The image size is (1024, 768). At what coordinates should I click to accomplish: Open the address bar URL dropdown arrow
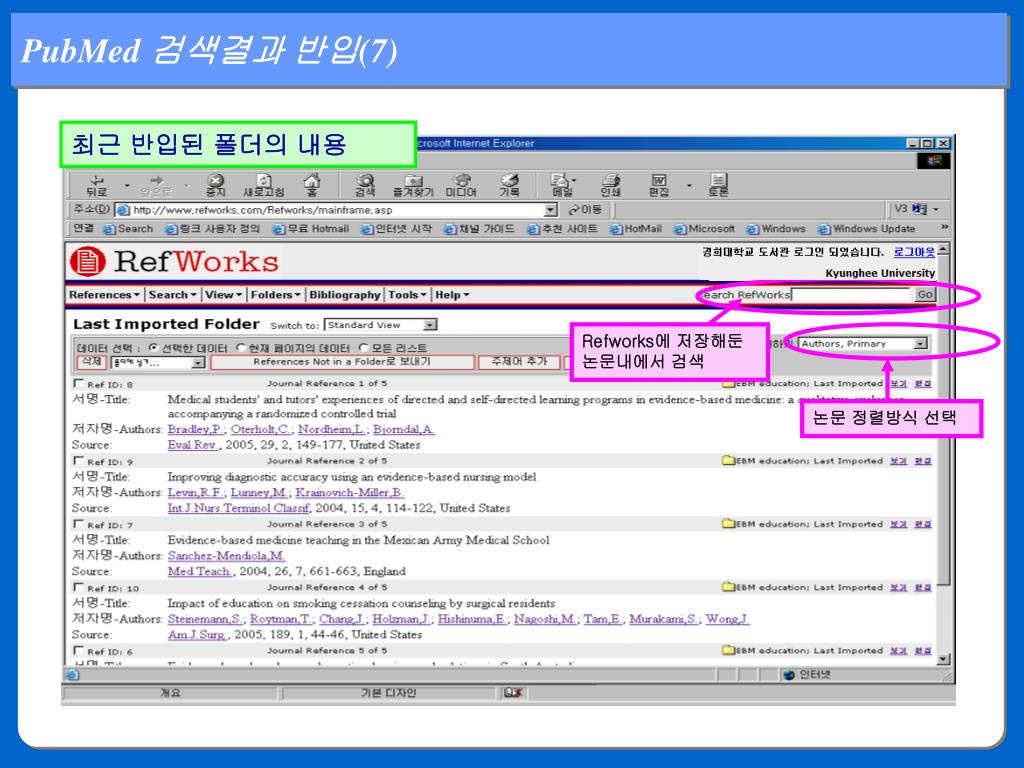coord(551,210)
